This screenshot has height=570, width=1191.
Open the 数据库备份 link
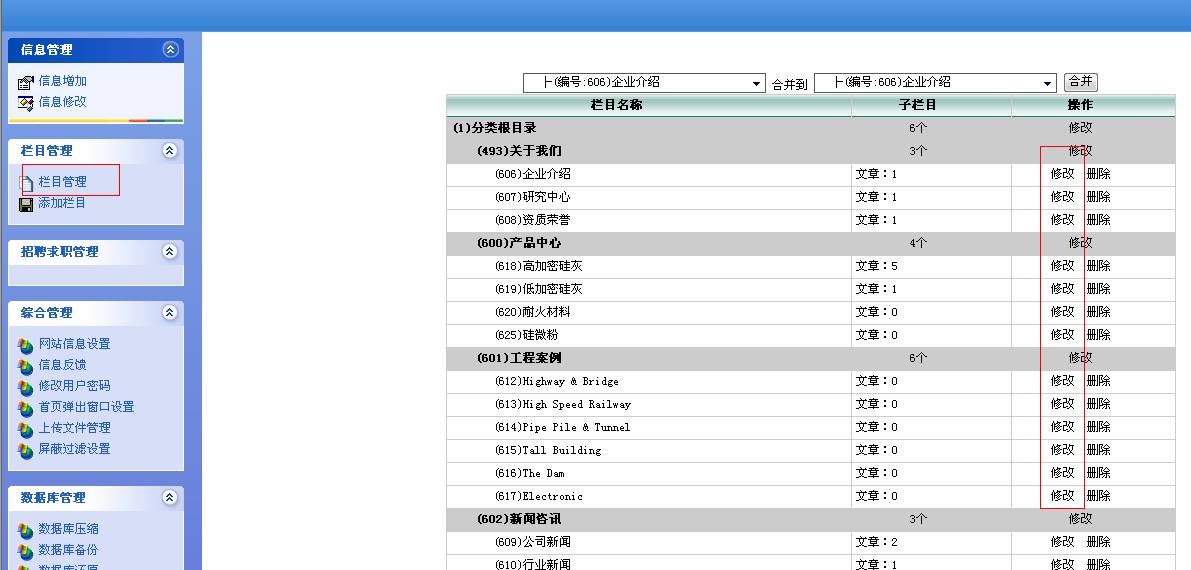point(69,549)
